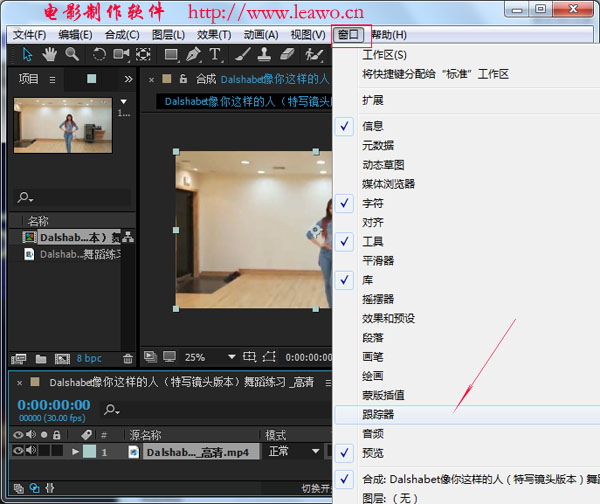This screenshot has width=600, height=504.
Task: Click the always preview this view icon
Action: coord(150,357)
